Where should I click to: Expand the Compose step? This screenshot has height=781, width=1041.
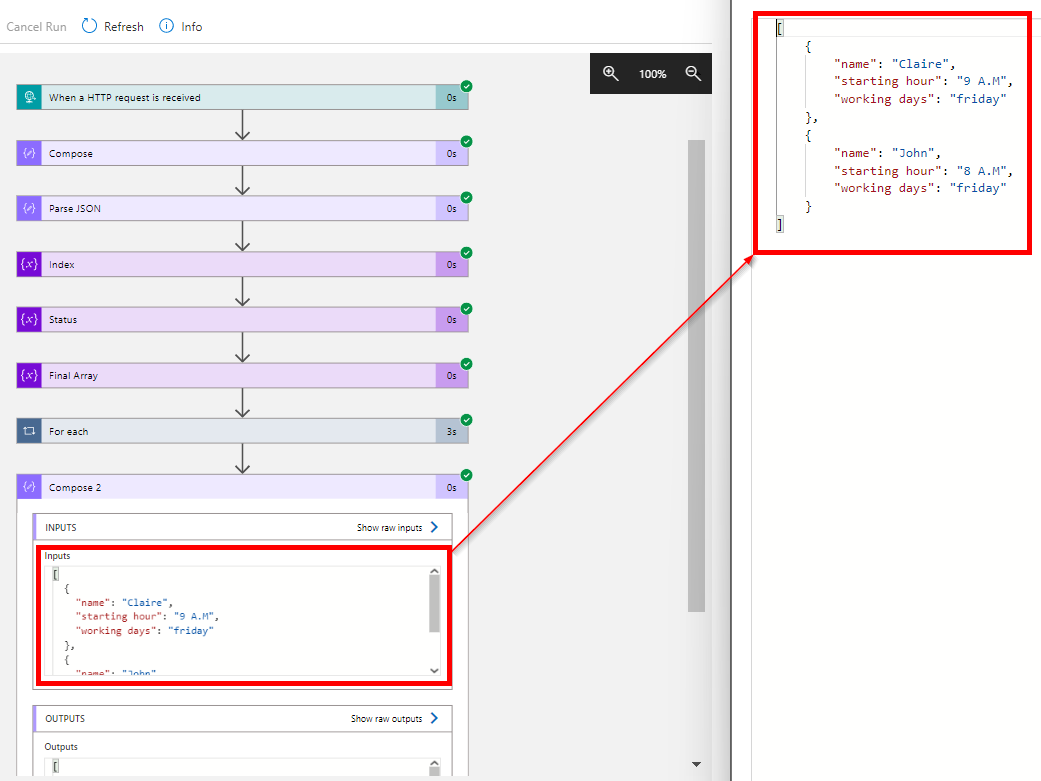click(242, 153)
